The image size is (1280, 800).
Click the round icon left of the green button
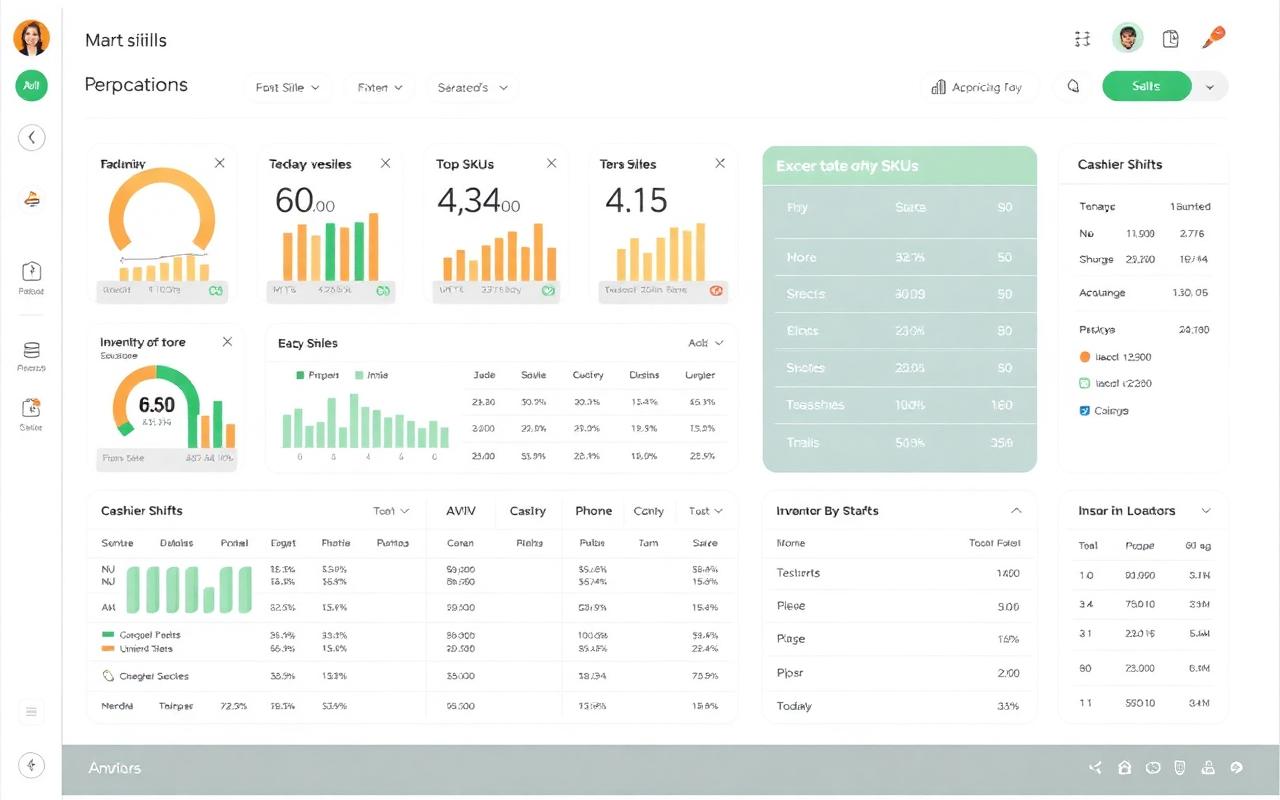1074,87
